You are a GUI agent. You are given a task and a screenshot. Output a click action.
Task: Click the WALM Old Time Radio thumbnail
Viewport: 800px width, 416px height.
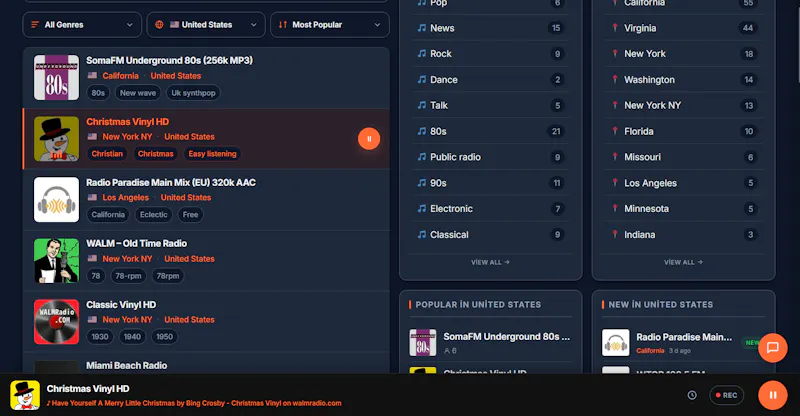[x=57, y=260]
